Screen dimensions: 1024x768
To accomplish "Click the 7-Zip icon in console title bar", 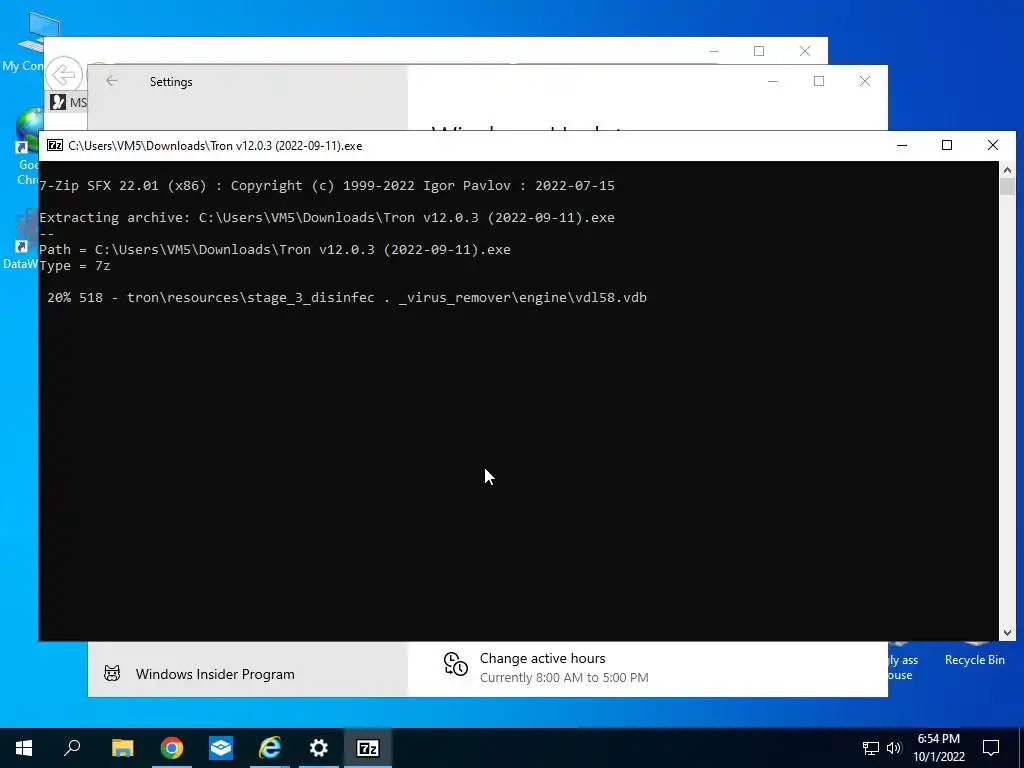I will (x=55, y=145).
